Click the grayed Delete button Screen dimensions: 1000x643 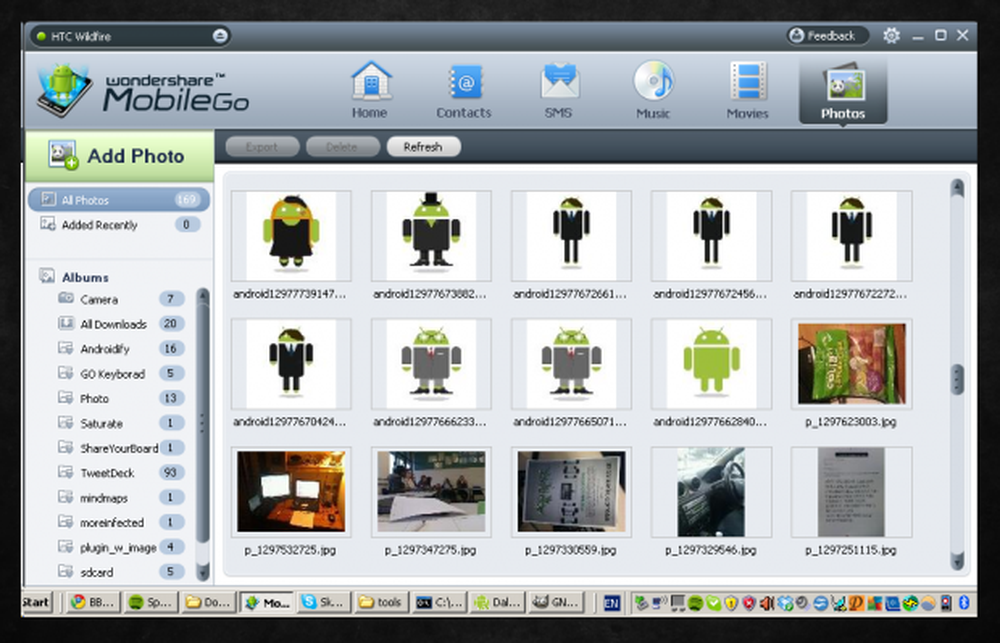click(x=342, y=147)
